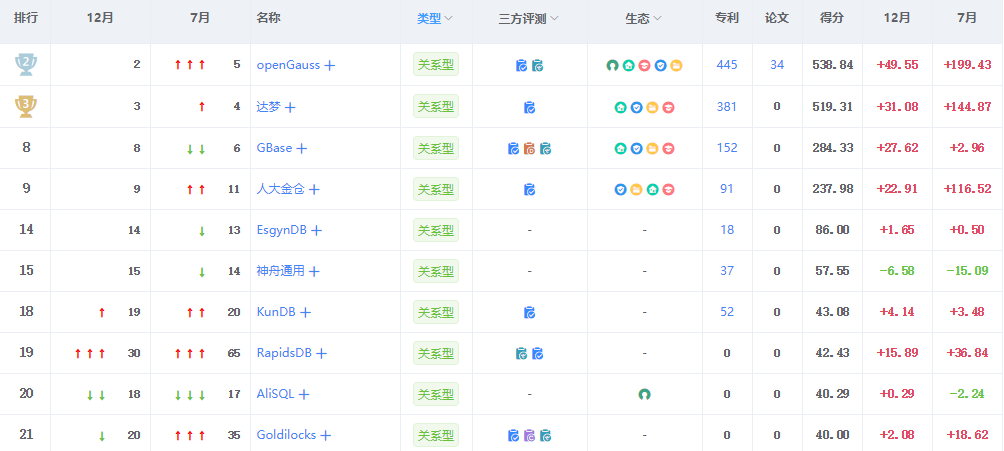Screen dimensions: 1004x451
Task: Click the evaluation badge icon in 人大金仓 row
Action: pyautogui.click(x=529, y=189)
